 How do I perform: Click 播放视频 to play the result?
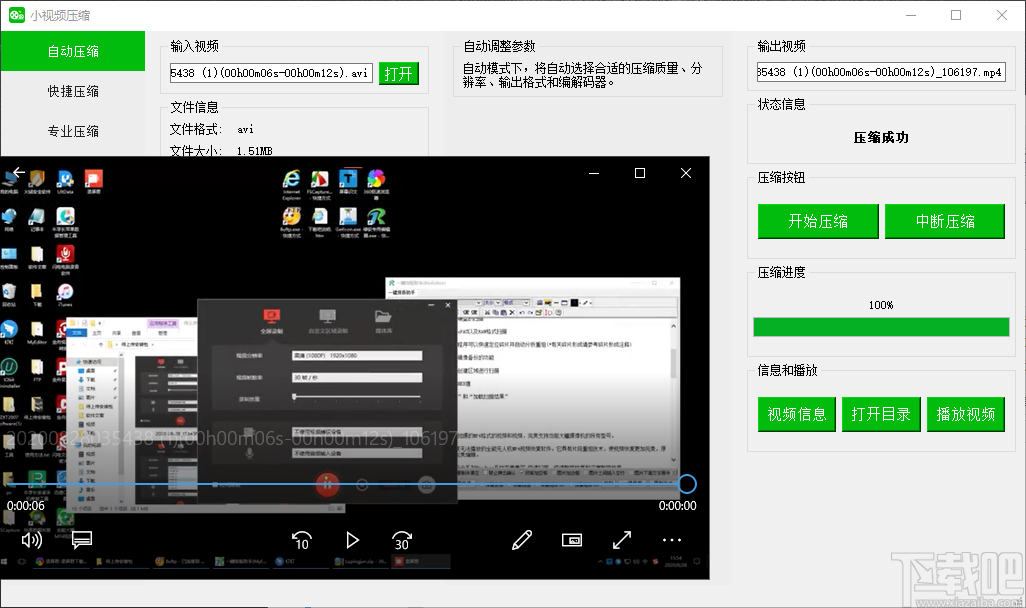coord(966,414)
